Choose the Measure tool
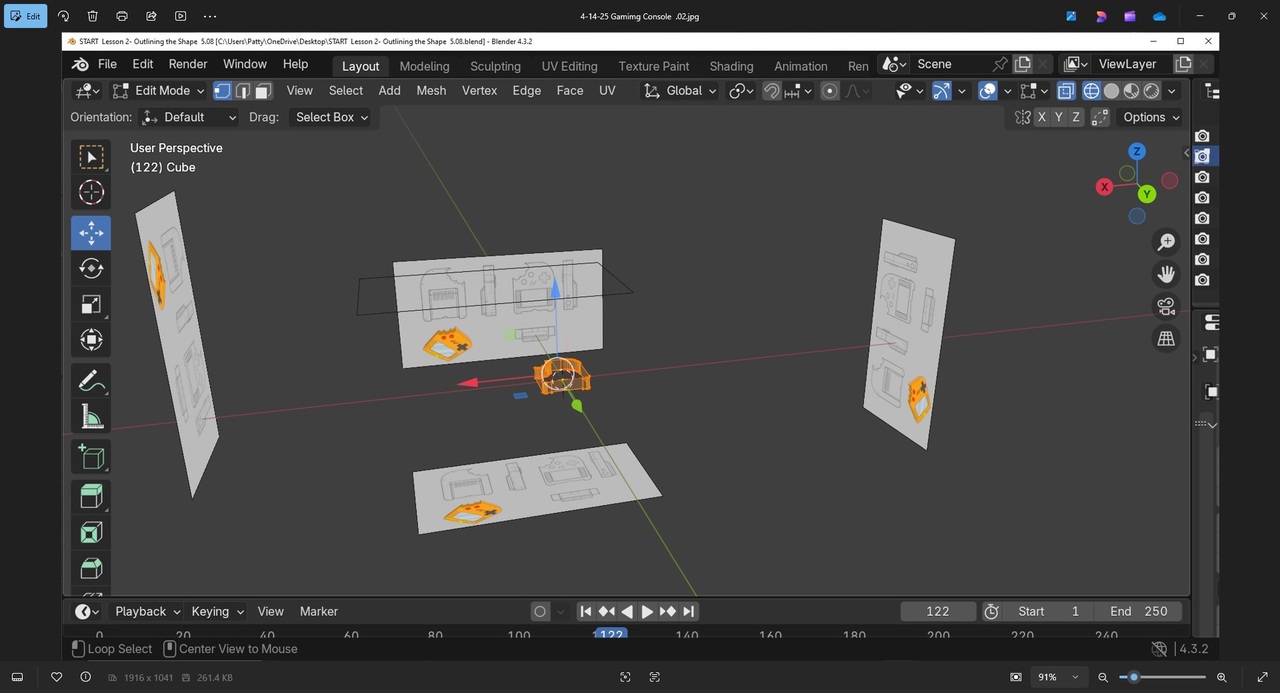 coord(91,417)
